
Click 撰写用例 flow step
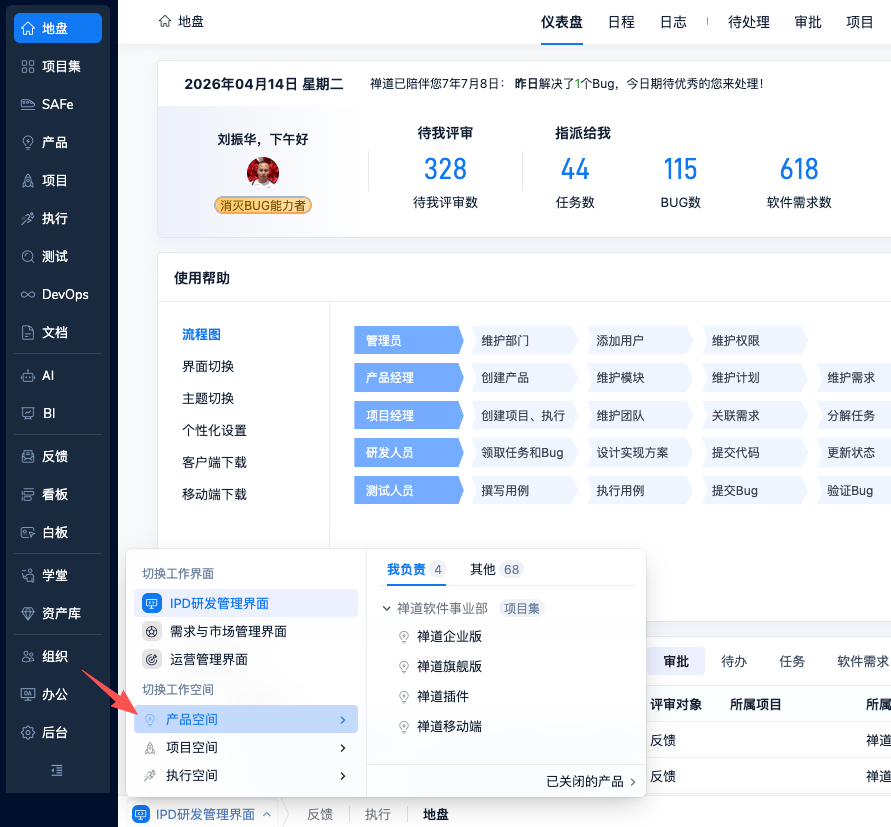point(524,491)
